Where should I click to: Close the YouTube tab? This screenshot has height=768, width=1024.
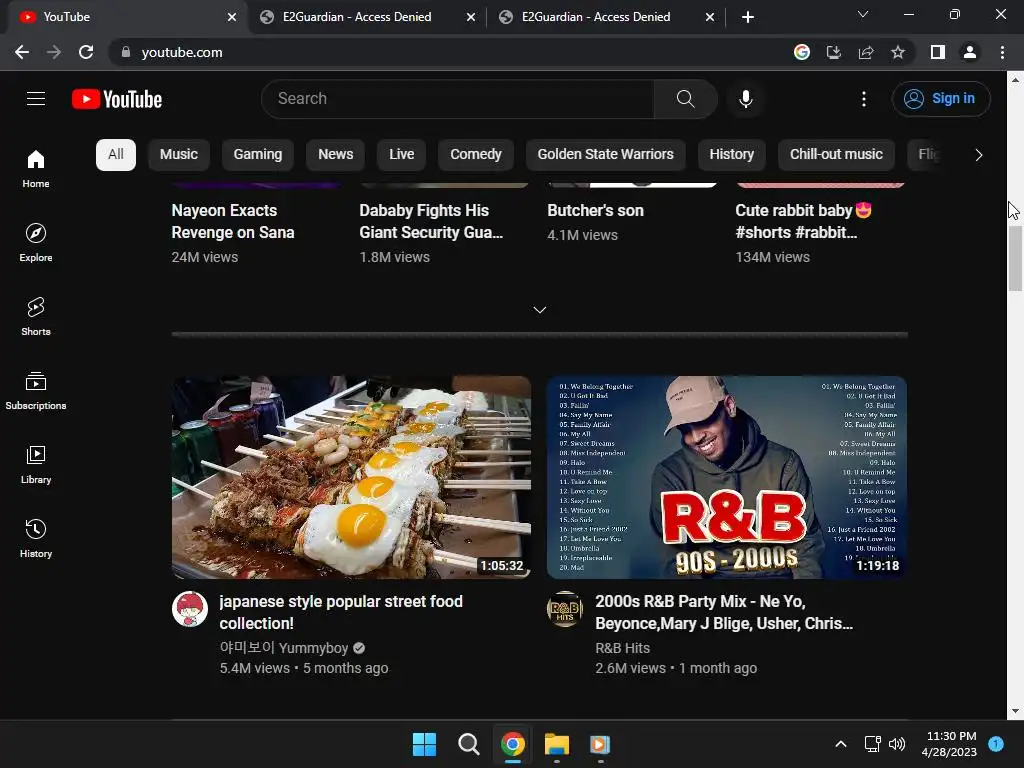click(231, 17)
